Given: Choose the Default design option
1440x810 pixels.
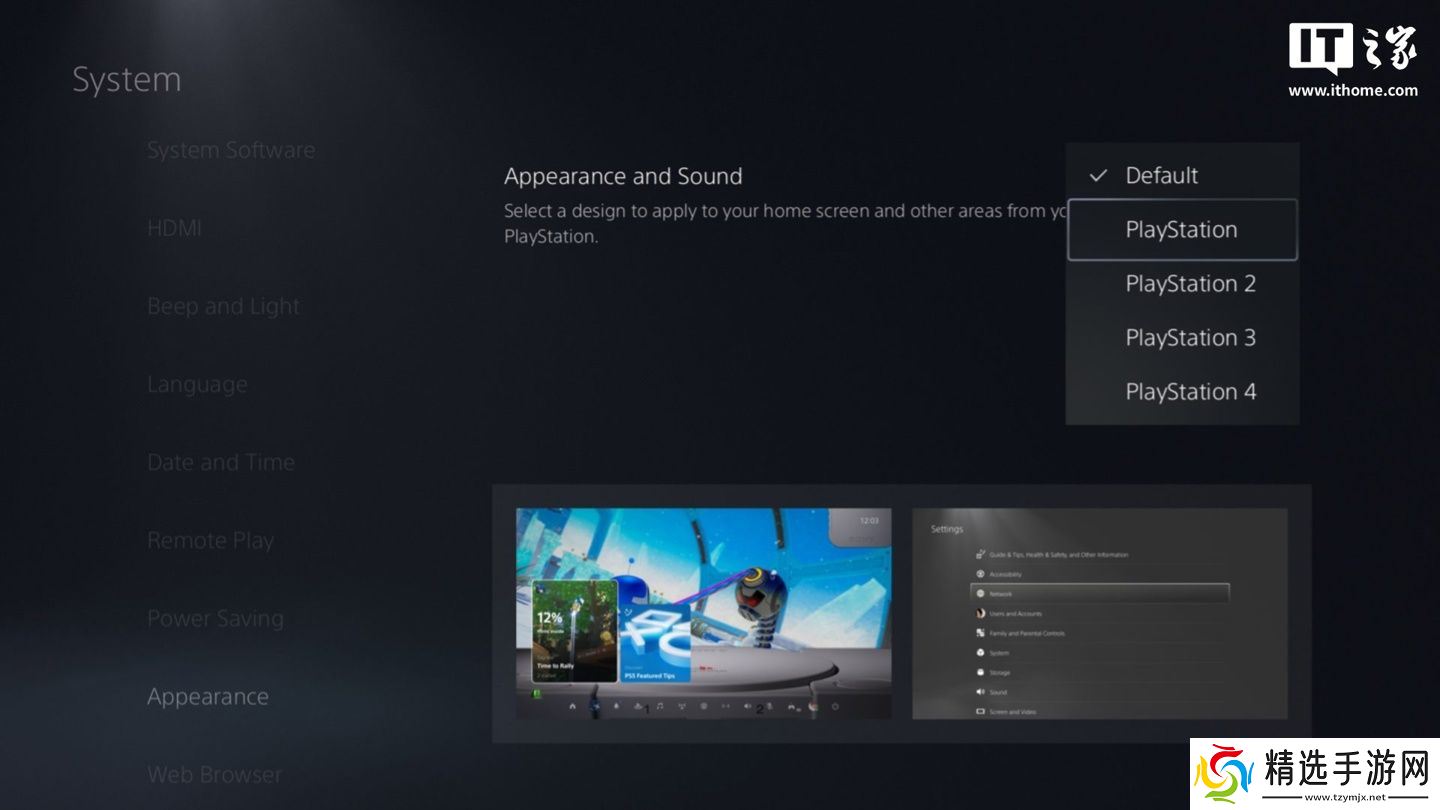Looking at the screenshot, I should [1161, 176].
